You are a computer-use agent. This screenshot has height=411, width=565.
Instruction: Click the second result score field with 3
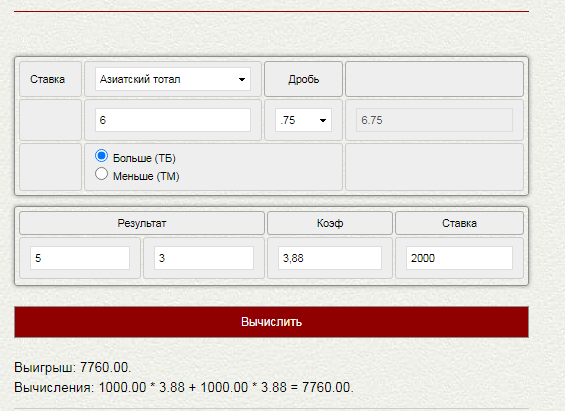point(204,258)
